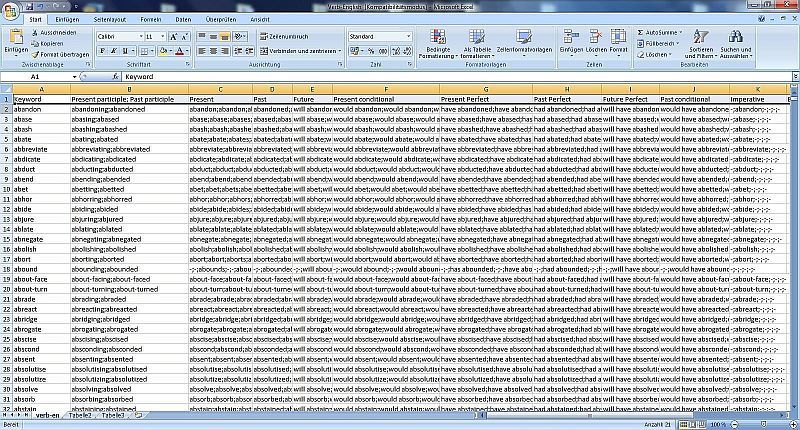Open the Office button menu
The width and height of the screenshot is (800, 430).
(x=10, y=10)
